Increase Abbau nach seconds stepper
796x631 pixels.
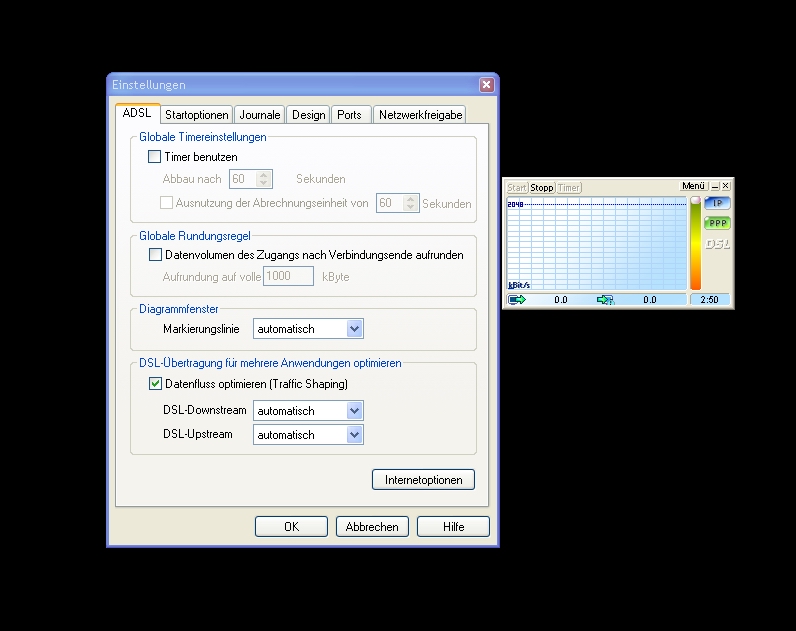pyautogui.click(x=263, y=175)
